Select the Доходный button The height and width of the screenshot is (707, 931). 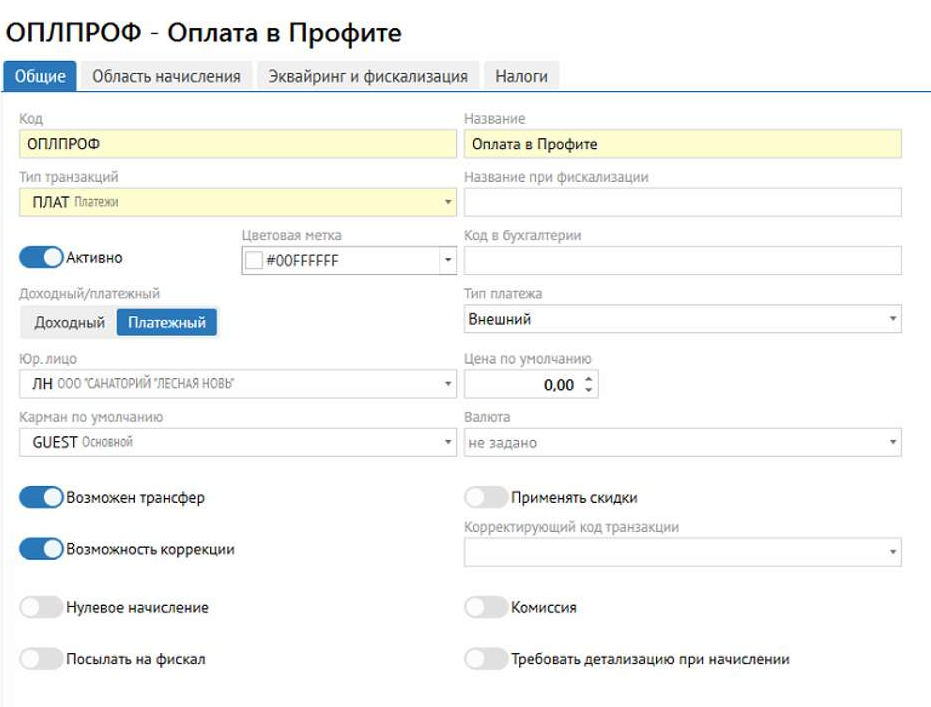69,323
